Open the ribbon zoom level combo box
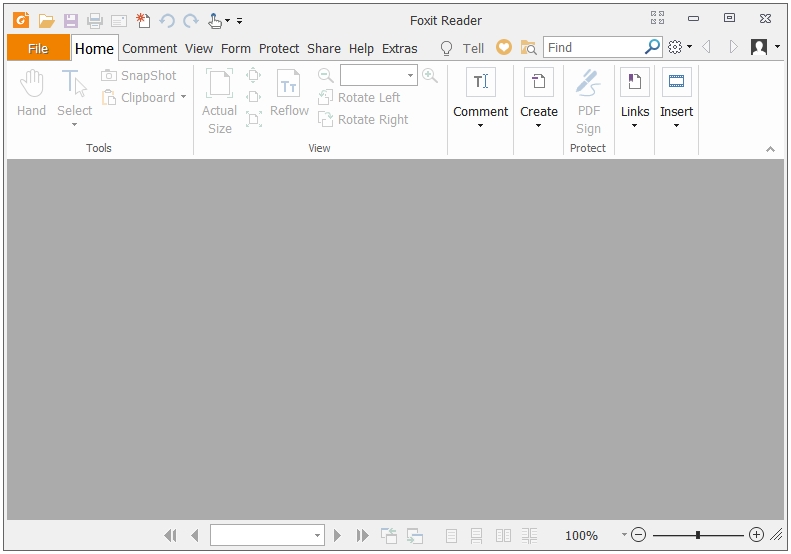Viewport: 791px width, 554px height. pos(379,75)
